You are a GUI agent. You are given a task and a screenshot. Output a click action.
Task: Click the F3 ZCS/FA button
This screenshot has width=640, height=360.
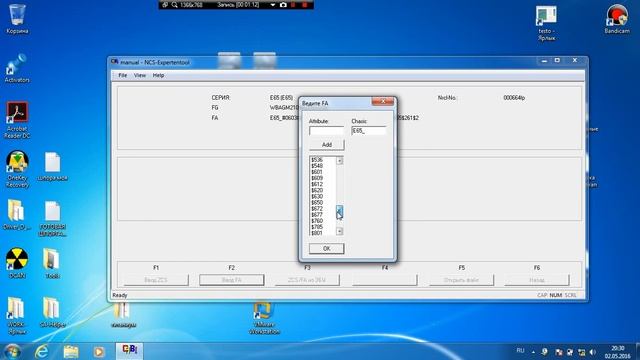pos(307,280)
